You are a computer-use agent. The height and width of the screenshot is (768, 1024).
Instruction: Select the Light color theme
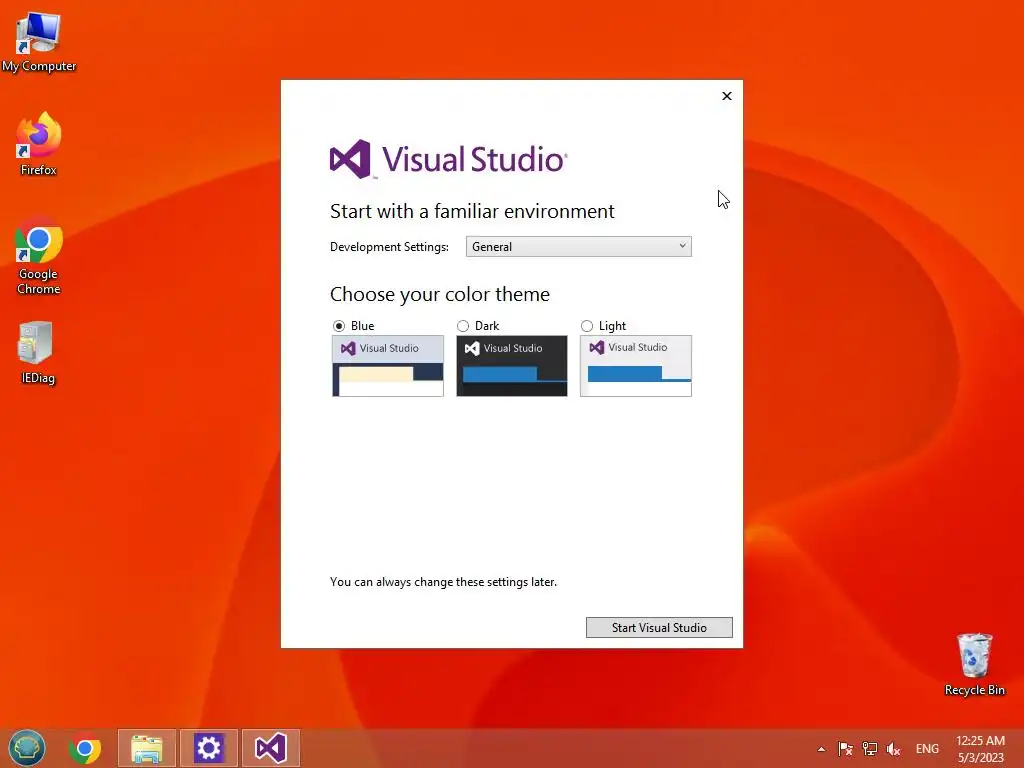[x=587, y=326]
